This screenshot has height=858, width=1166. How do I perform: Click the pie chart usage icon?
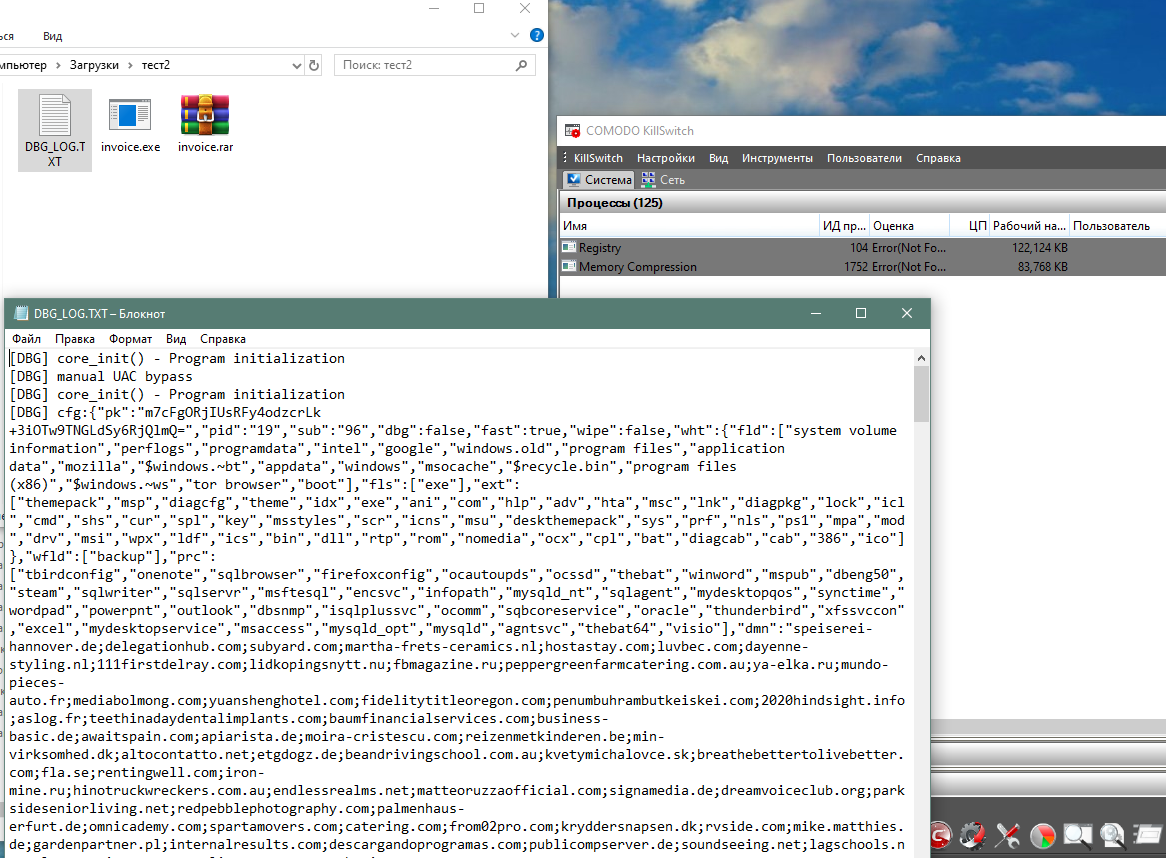coord(1043,837)
